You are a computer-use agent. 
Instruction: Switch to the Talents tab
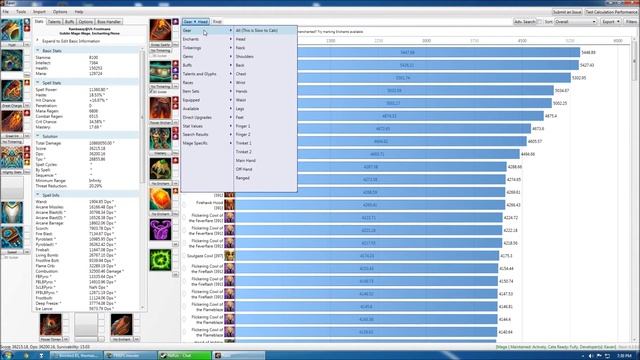click(x=54, y=22)
